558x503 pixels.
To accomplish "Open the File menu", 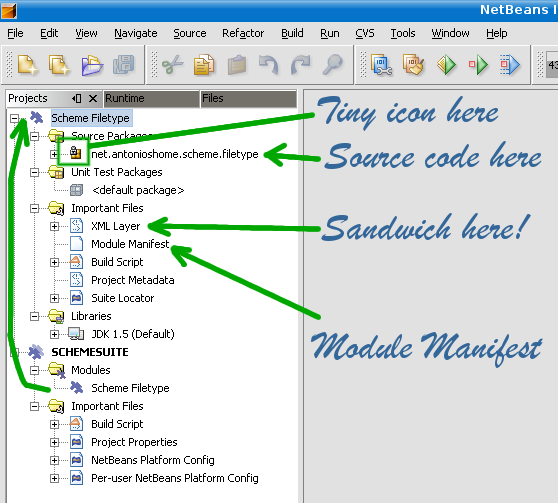I will click(x=15, y=33).
